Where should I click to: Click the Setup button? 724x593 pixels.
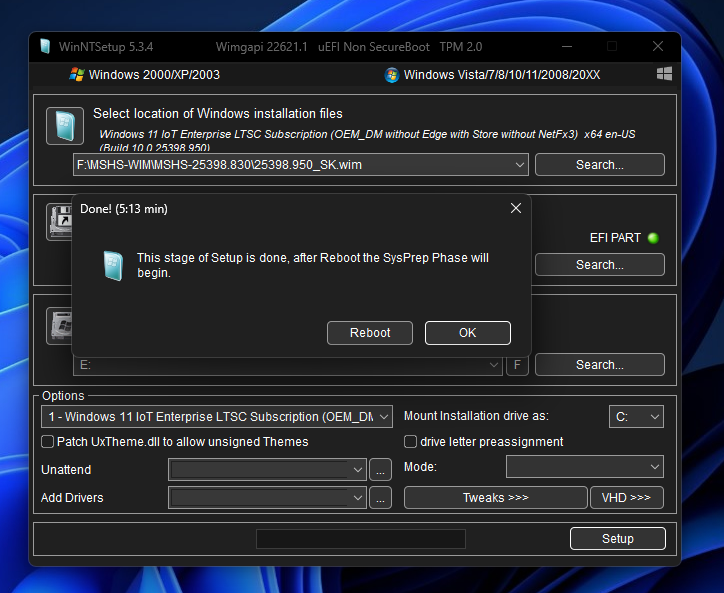(x=618, y=539)
